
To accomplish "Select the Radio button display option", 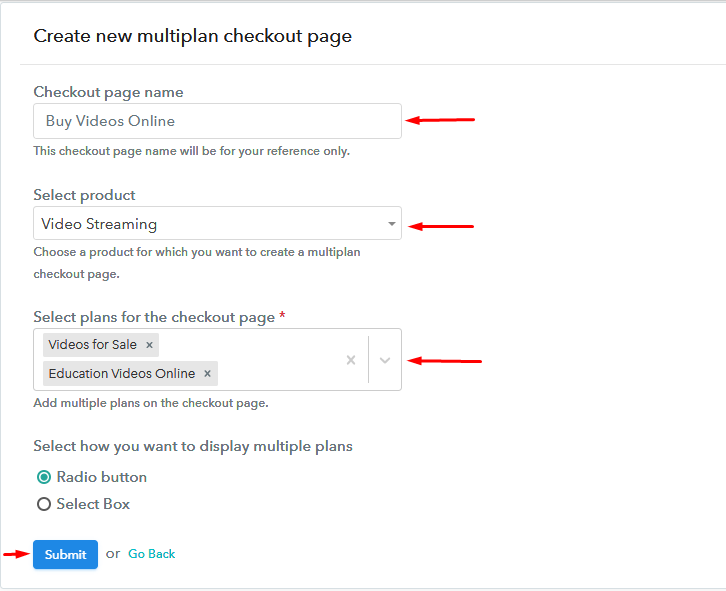I will coord(44,477).
